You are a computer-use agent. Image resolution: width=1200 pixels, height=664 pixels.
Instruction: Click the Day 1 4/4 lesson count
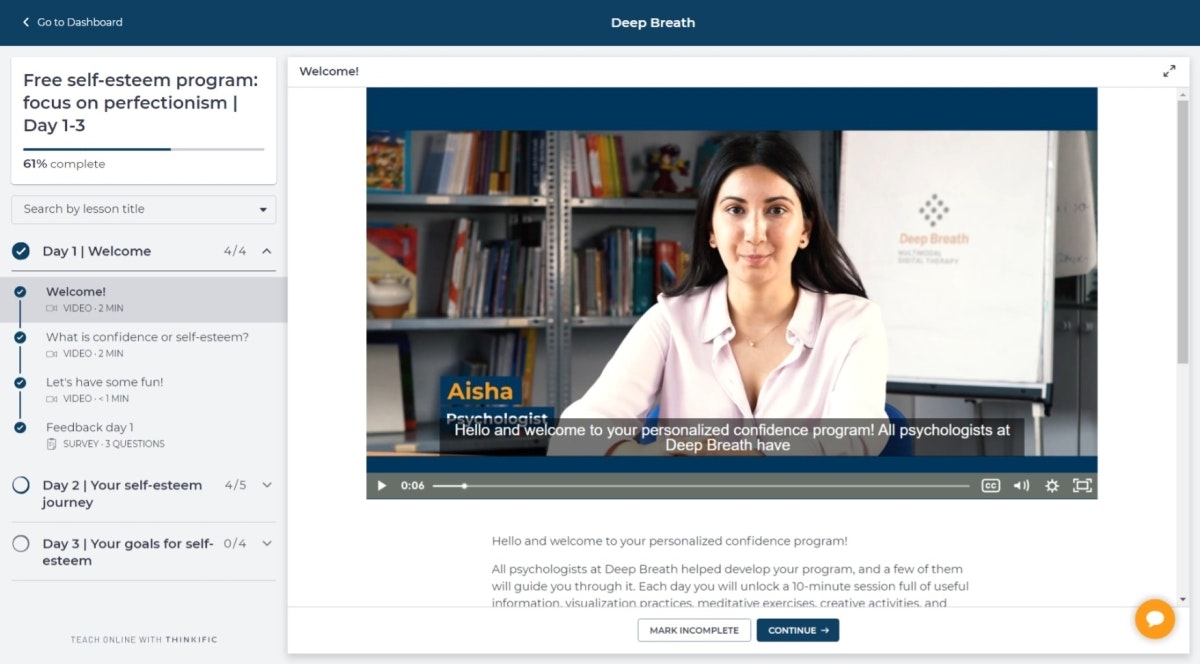235,251
